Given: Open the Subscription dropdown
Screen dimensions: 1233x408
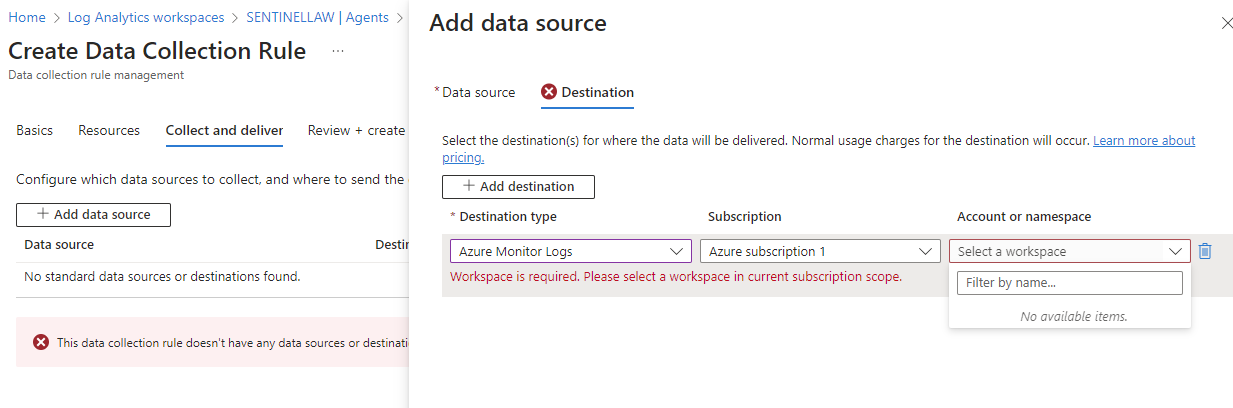Looking at the screenshot, I should (820, 251).
